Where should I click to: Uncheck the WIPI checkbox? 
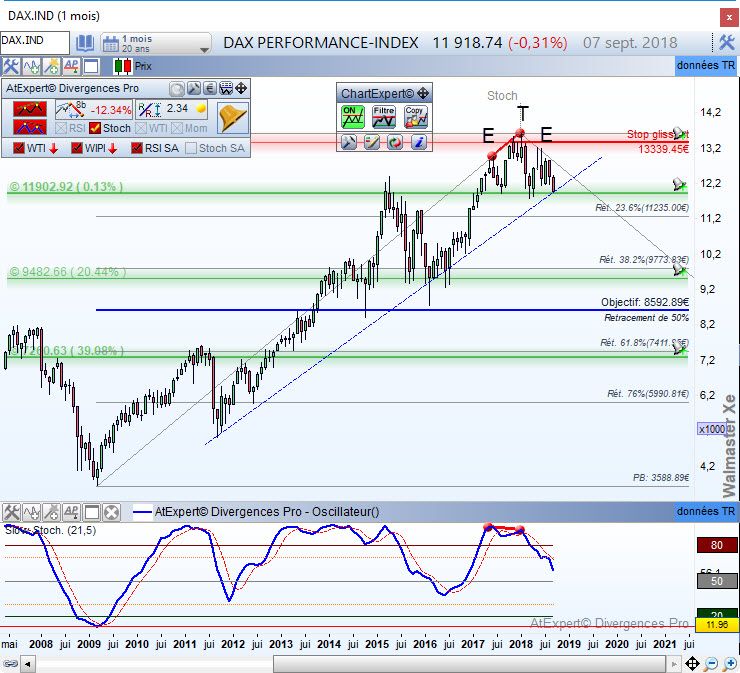coord(77,148)
